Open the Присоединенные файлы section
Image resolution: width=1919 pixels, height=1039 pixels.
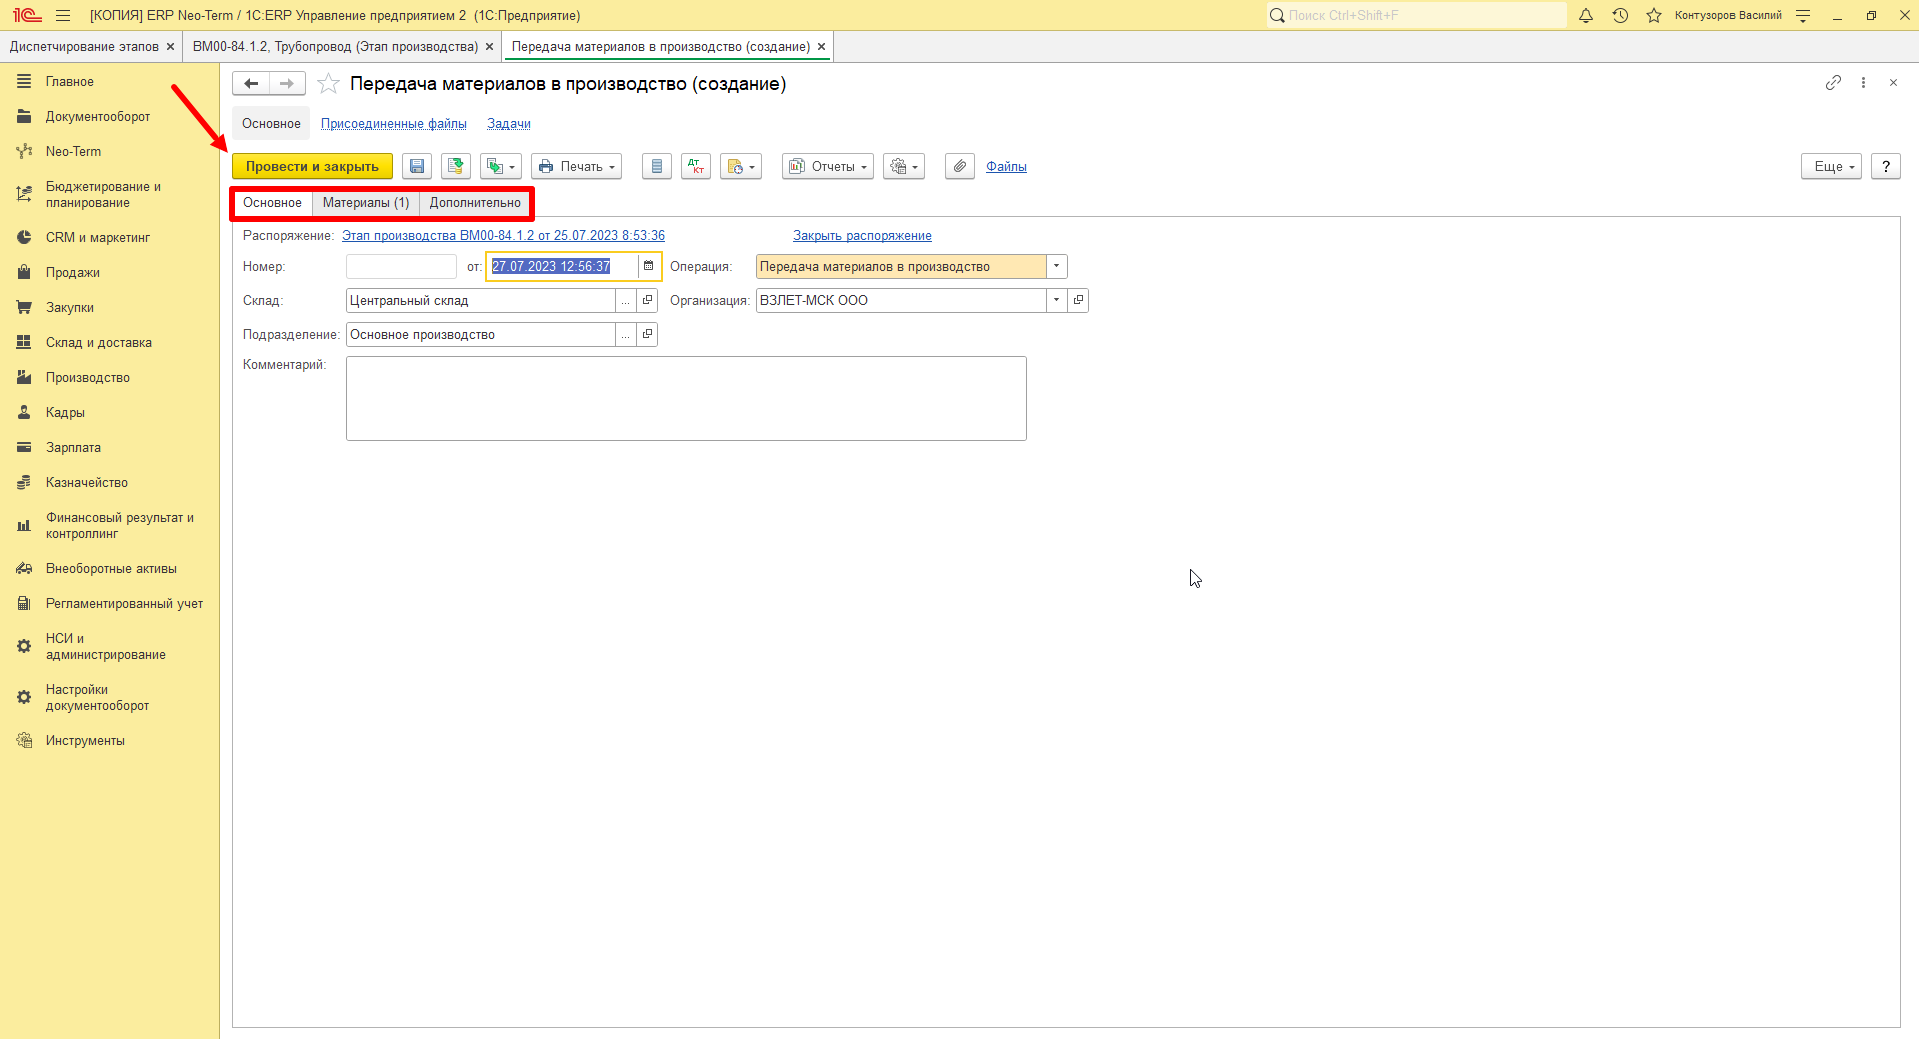pos(394,124)
